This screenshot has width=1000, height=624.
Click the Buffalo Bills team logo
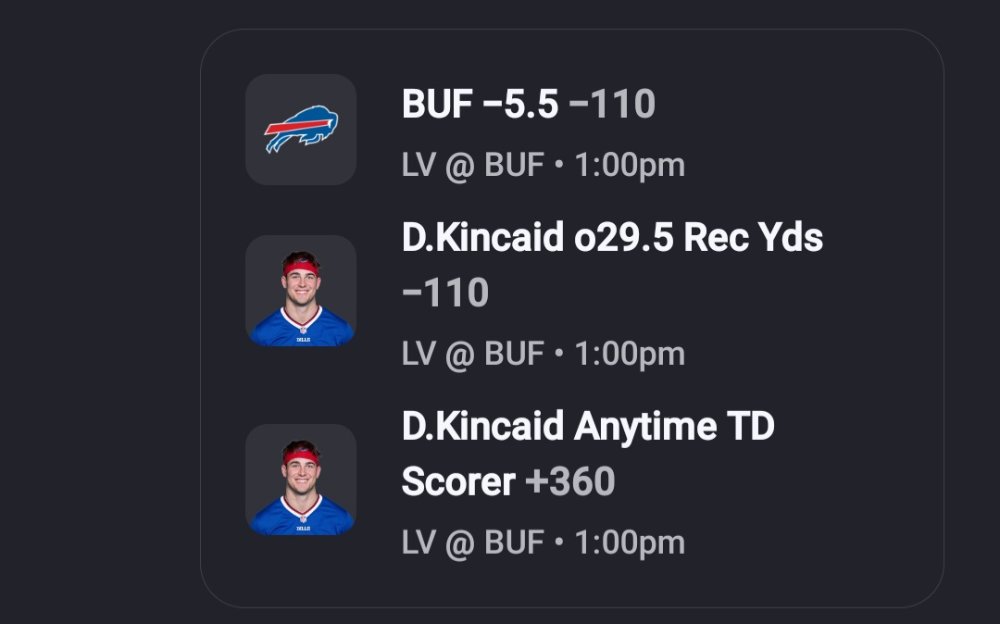tap(301, 130)
